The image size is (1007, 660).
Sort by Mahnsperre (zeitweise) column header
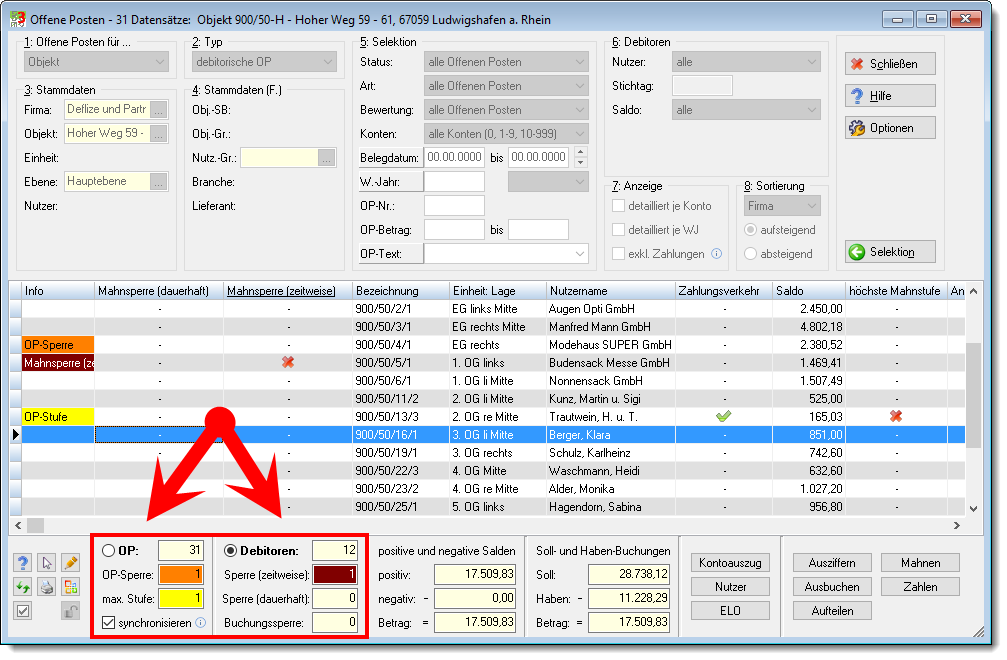pyautogui.click(x=281, y=291)
